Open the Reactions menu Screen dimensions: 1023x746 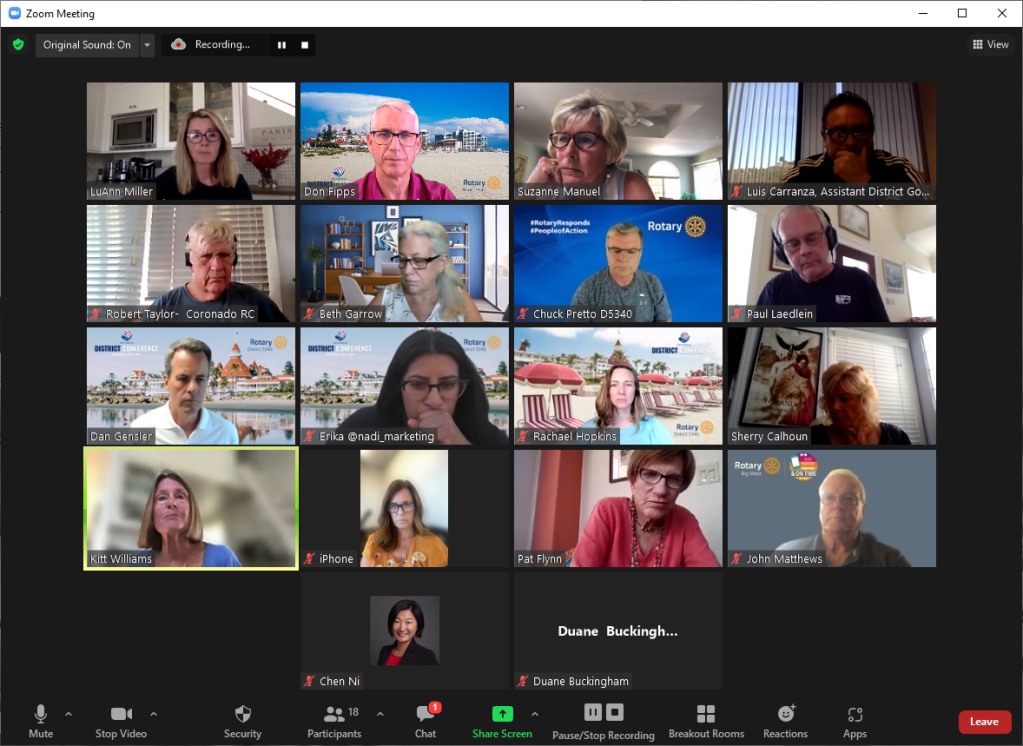[x=786, y=714]
